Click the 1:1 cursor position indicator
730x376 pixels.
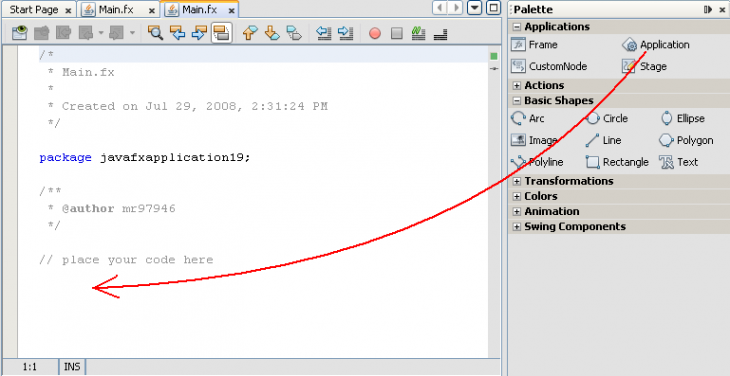coord(30,367)
